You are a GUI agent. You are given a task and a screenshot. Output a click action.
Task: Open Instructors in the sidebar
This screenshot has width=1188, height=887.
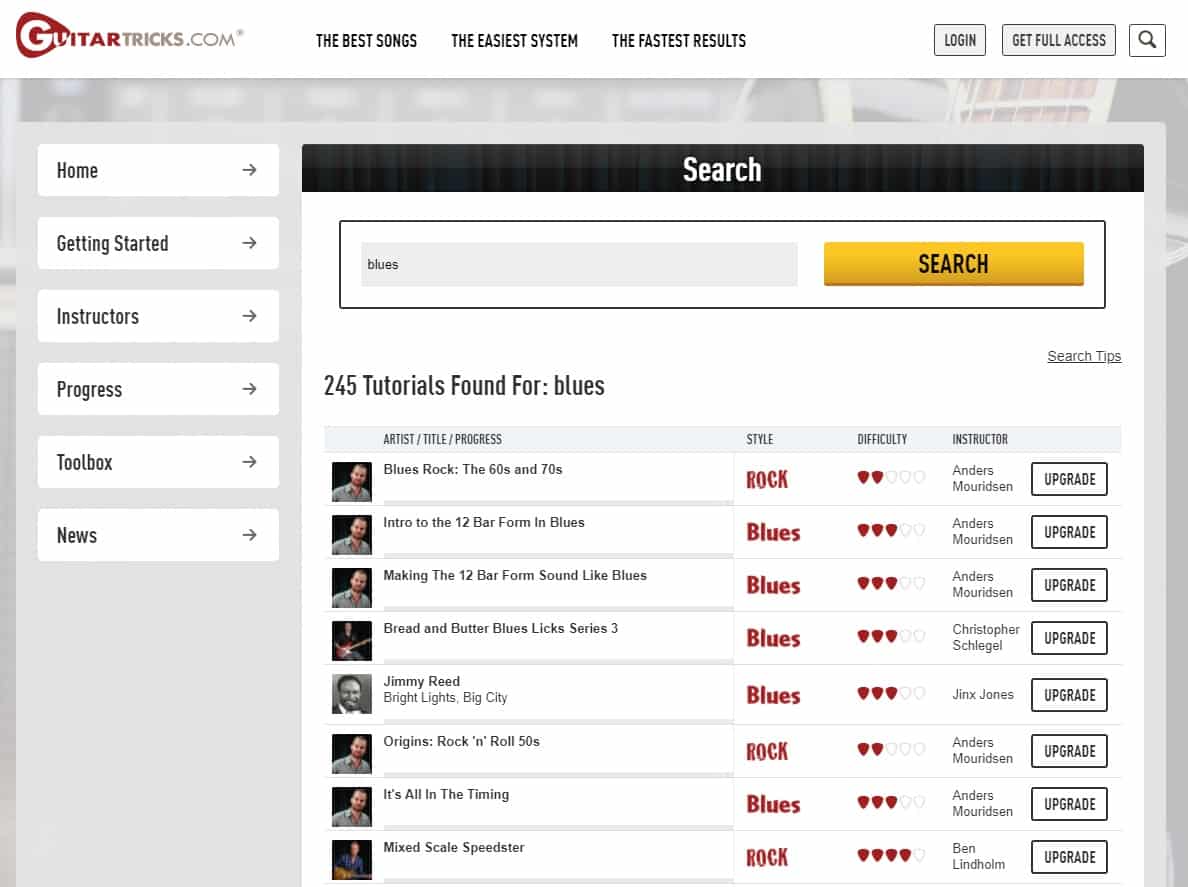(x=158, y=316)
